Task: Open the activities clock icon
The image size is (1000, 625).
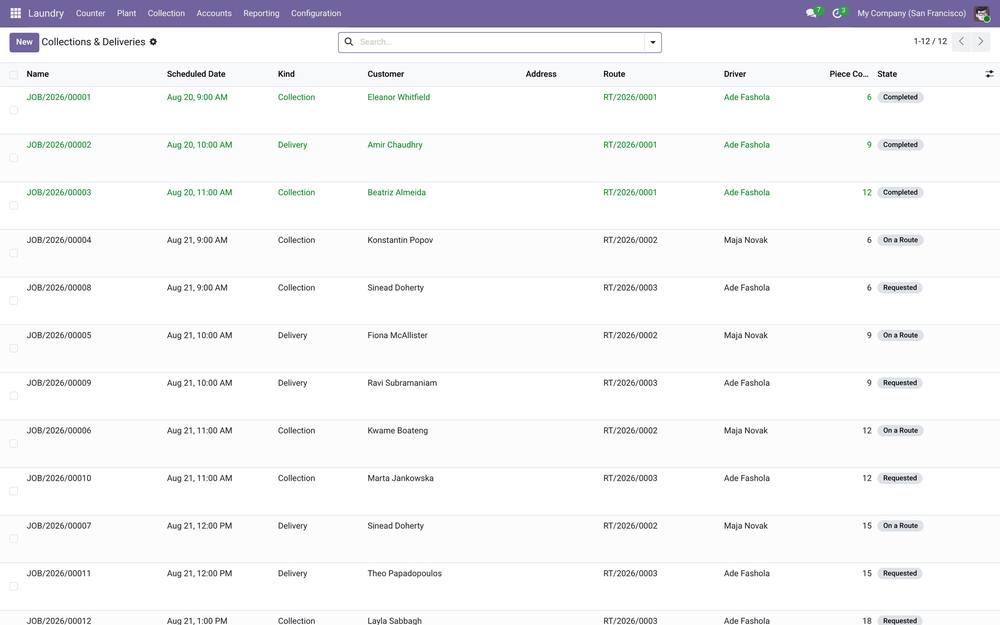Action: point(837,13)
